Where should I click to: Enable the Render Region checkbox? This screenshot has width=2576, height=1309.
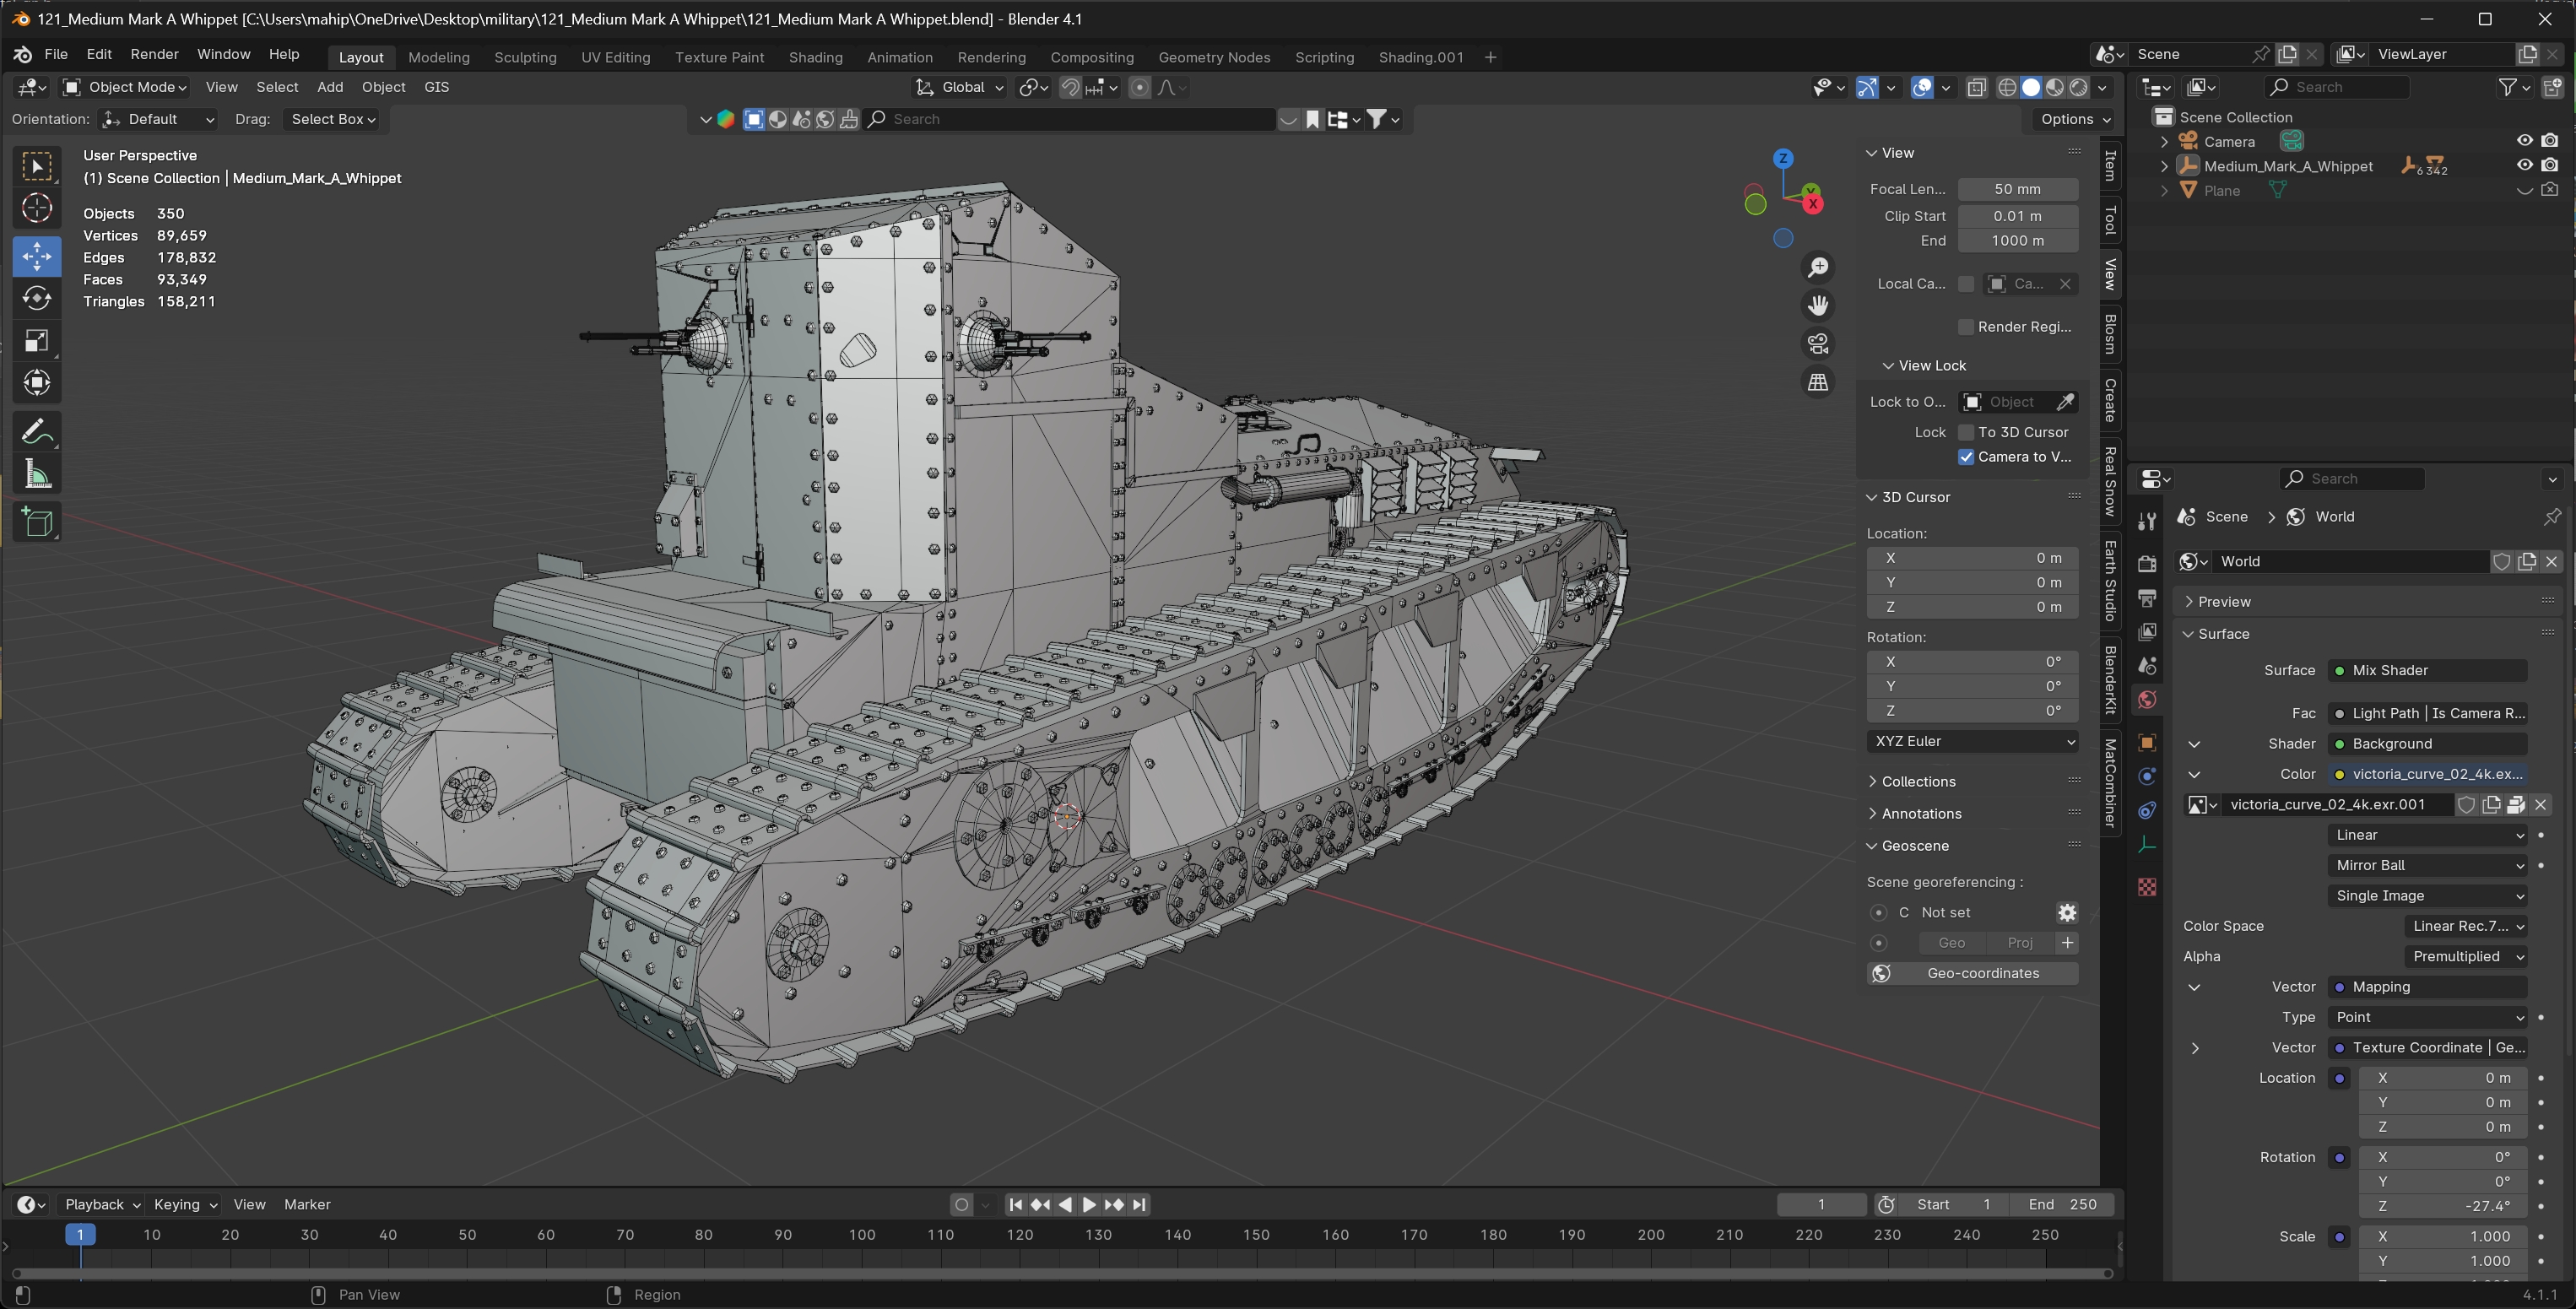pyautogui.click(x=1966, y=327)
